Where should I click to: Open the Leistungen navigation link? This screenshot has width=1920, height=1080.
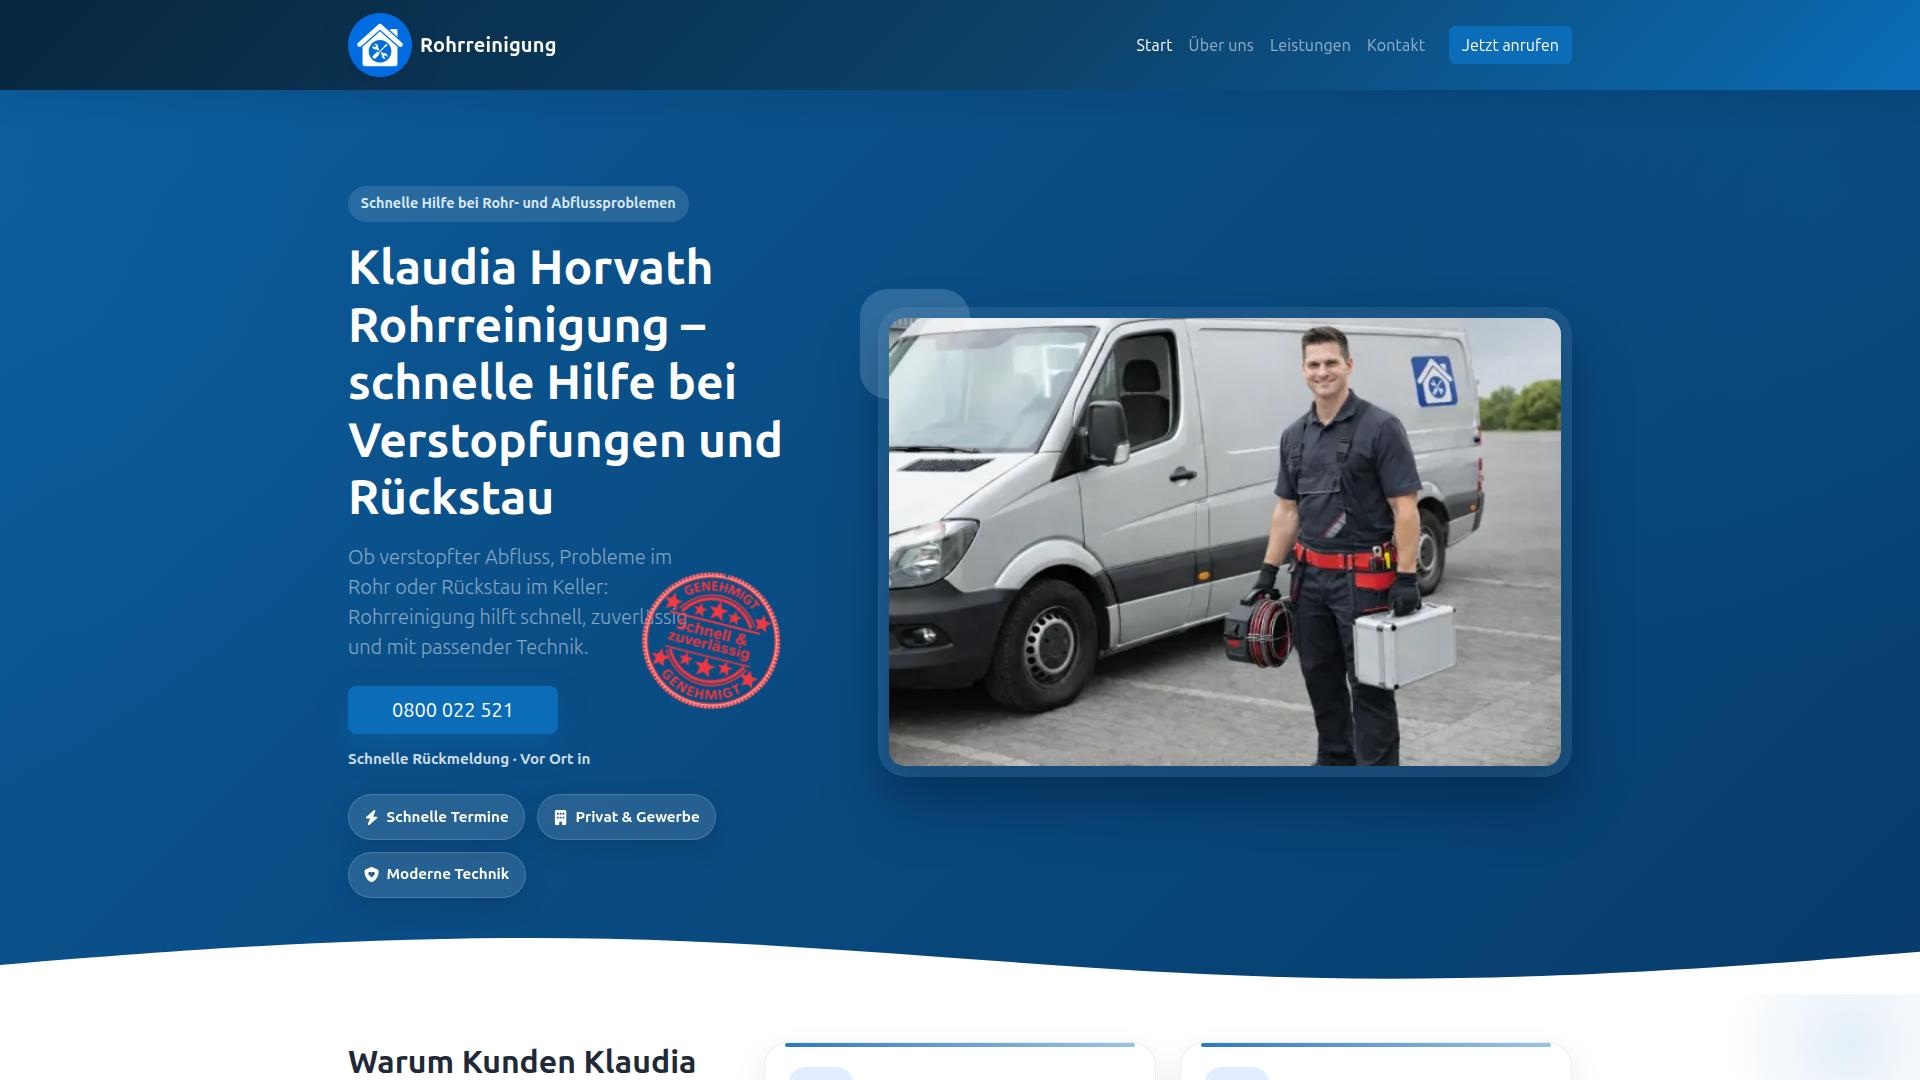(x=1310, y=45)
